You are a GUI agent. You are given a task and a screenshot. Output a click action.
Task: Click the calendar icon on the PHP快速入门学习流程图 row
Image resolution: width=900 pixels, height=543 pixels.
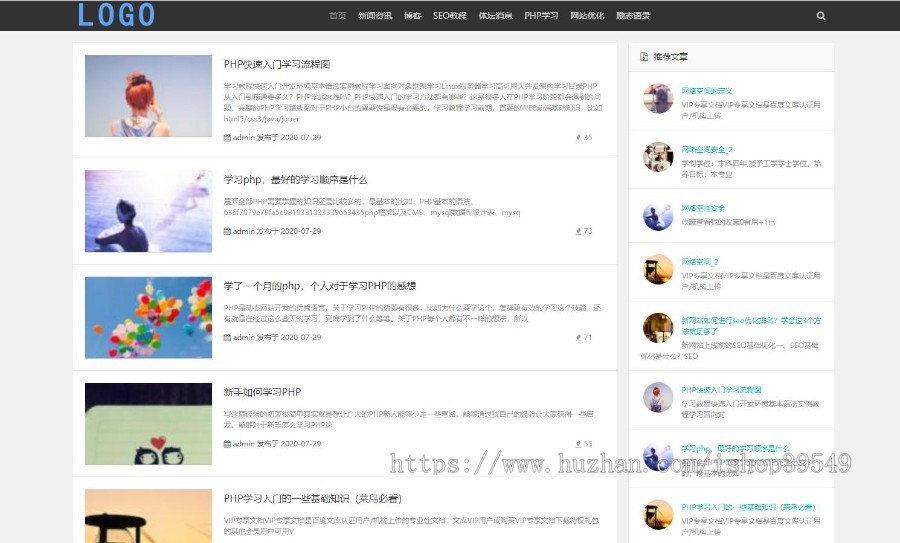point(227,137)
